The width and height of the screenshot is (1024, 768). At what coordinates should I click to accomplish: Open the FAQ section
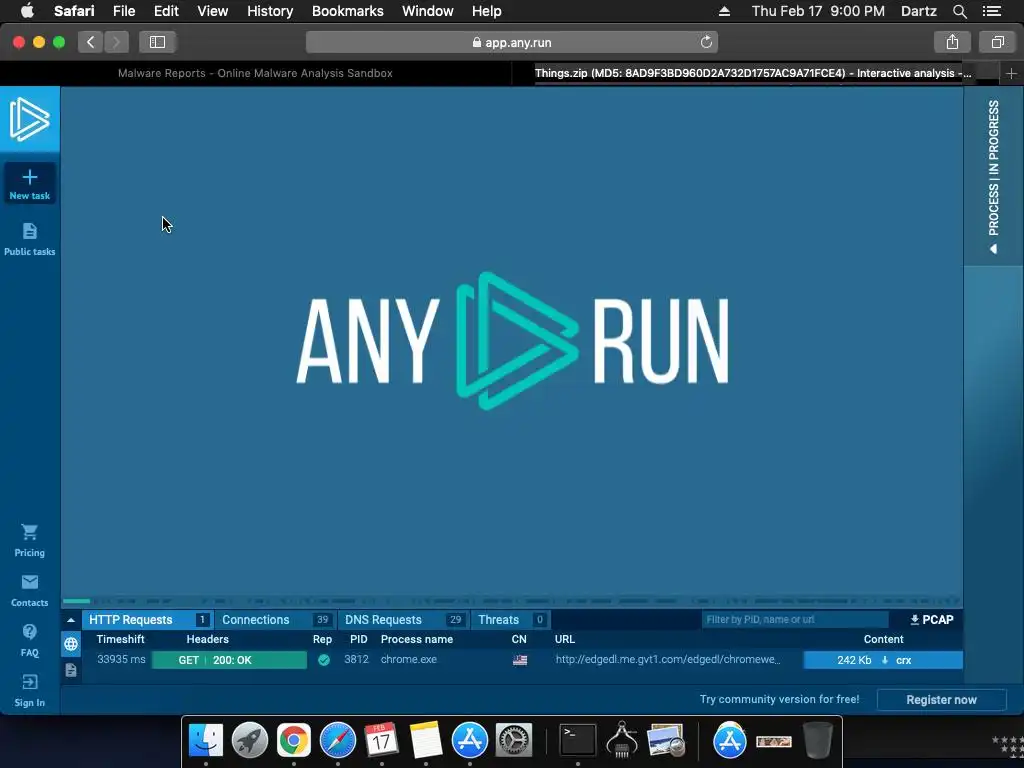coord(29,641)
